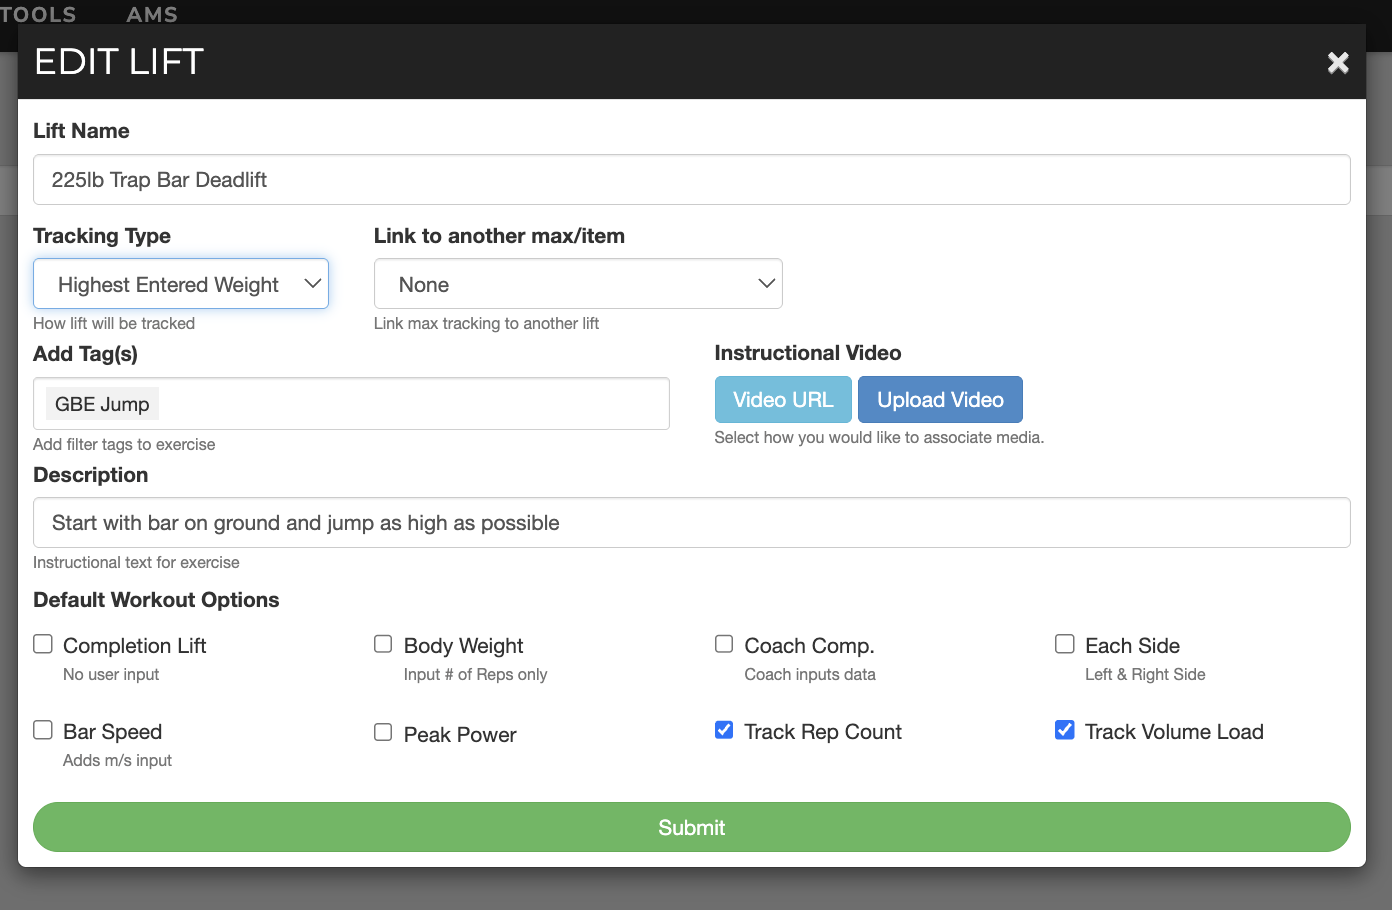
Task: Submit the lift edits
Action: click(691, 827)
